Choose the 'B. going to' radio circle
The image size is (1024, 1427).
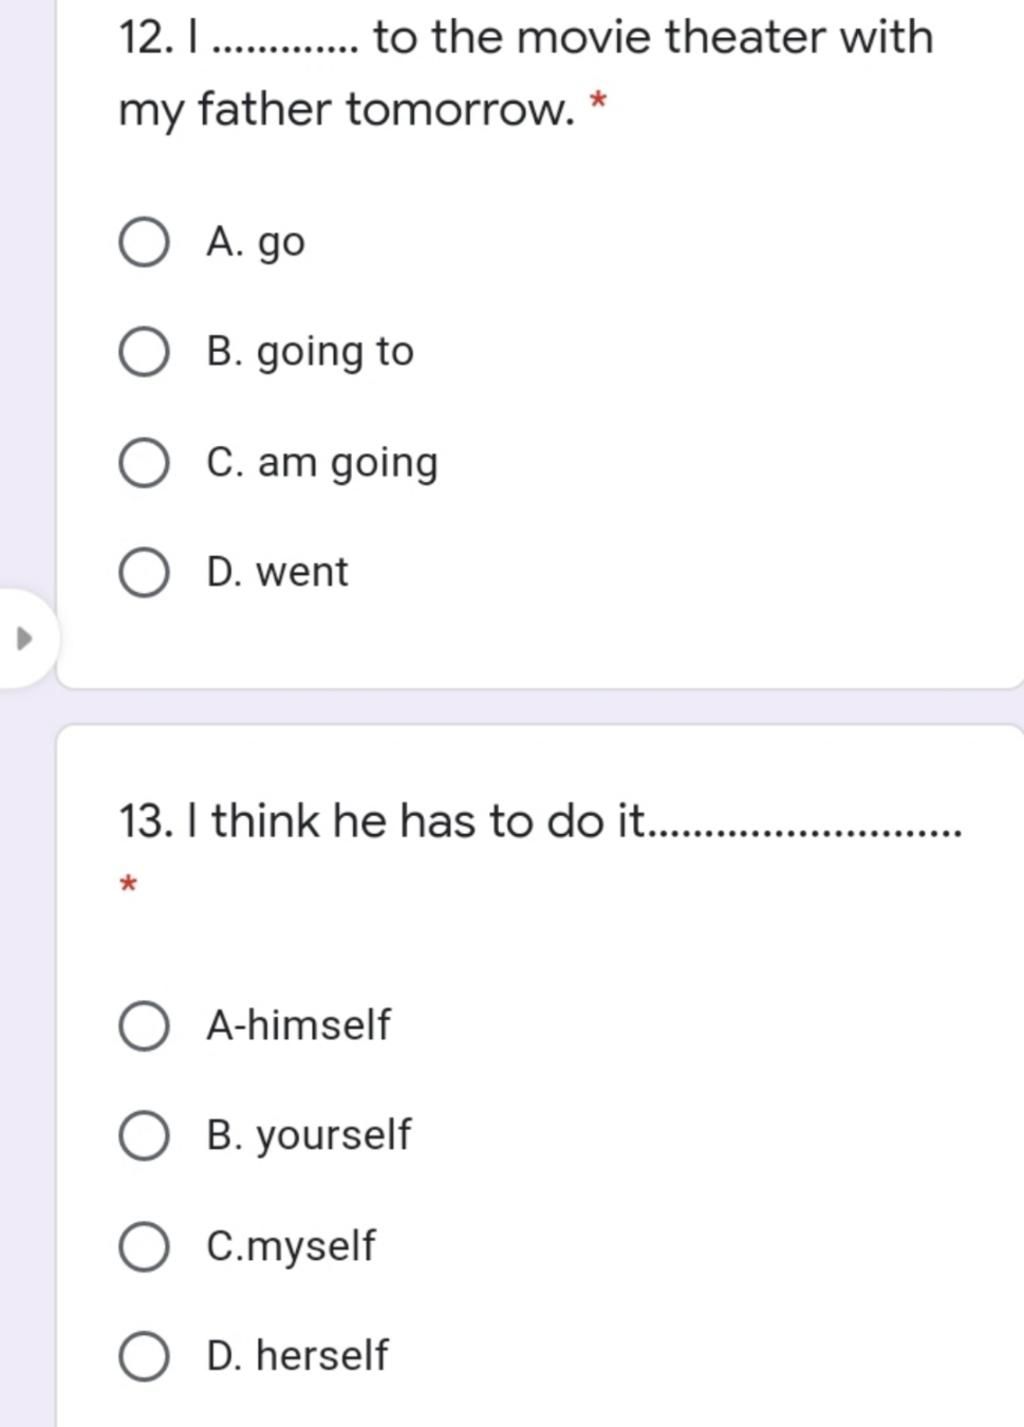tap(143, 352)
